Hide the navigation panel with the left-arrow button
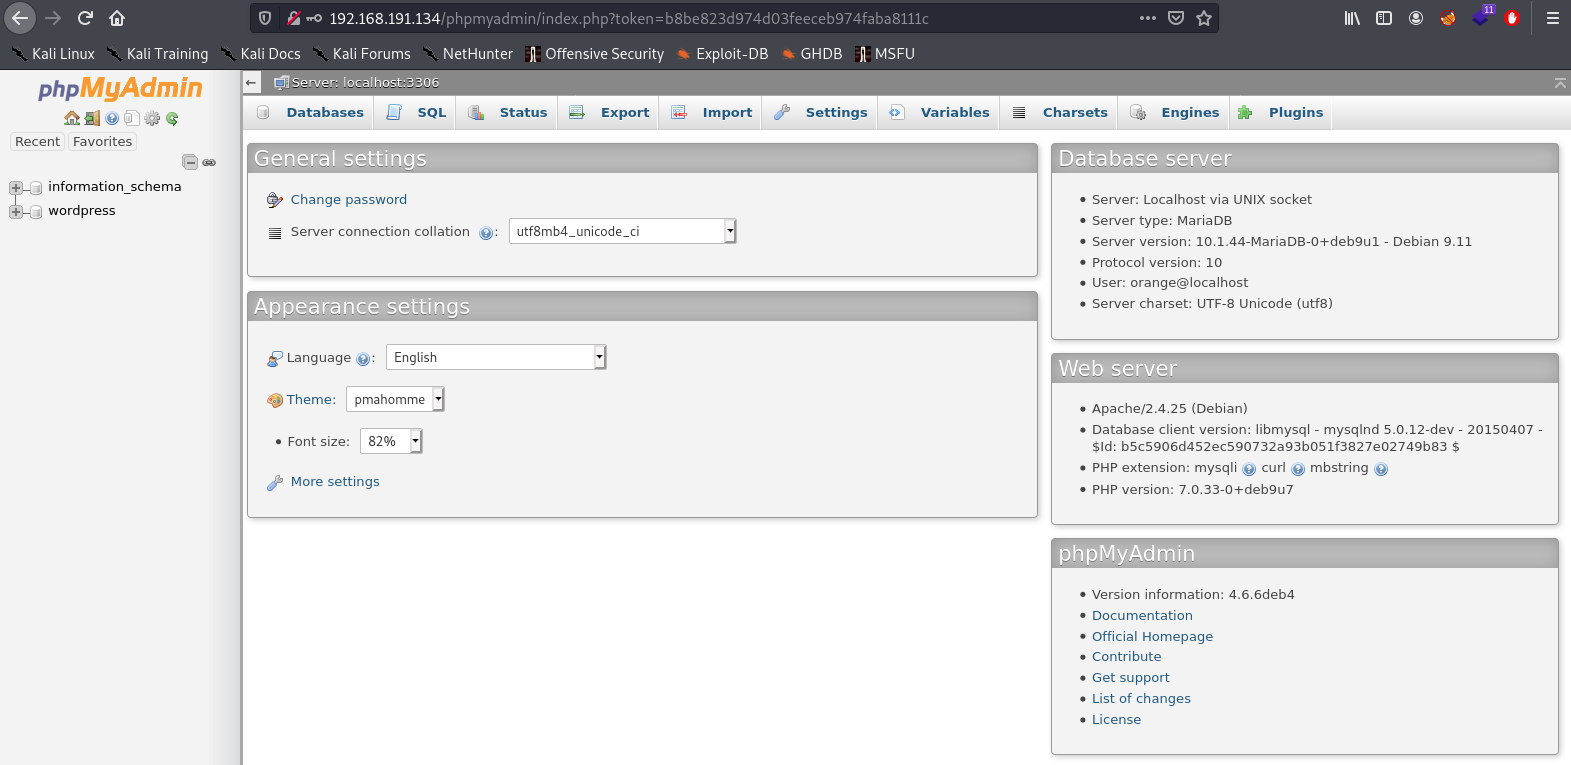Viewport: 1571px width, 765px height. [x=252, y=83]
